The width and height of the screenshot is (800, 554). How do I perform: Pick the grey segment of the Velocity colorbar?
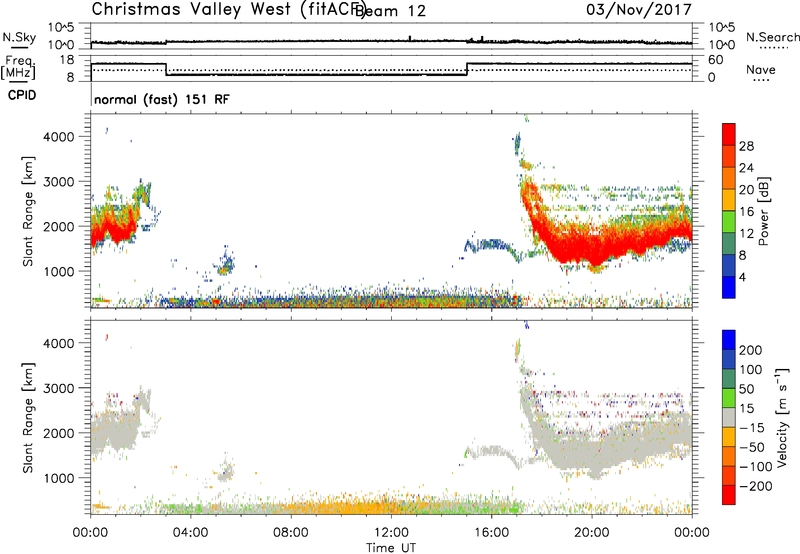tap(729, 418)
